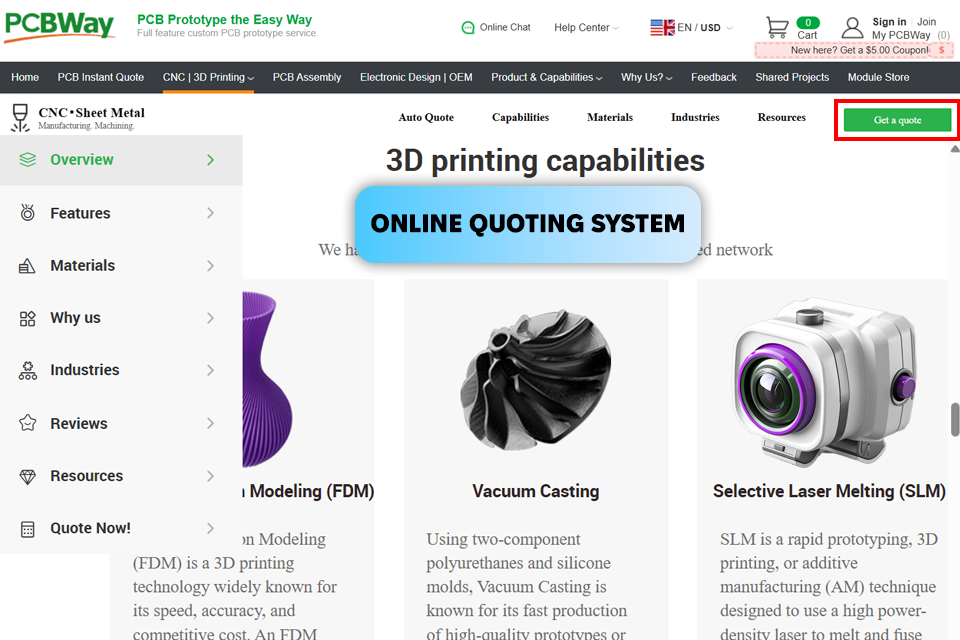This screenshot has height=640, width=960.
Task: Click the Reviews star icon
Action: click(28, 423)
